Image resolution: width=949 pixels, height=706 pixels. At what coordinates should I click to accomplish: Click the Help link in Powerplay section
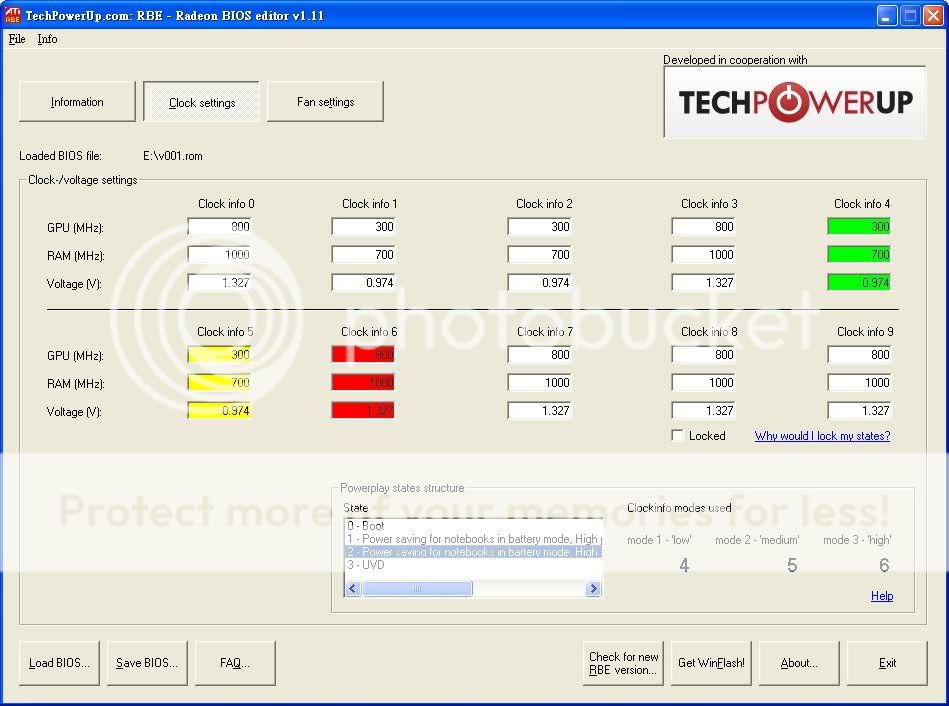[881, 596]
